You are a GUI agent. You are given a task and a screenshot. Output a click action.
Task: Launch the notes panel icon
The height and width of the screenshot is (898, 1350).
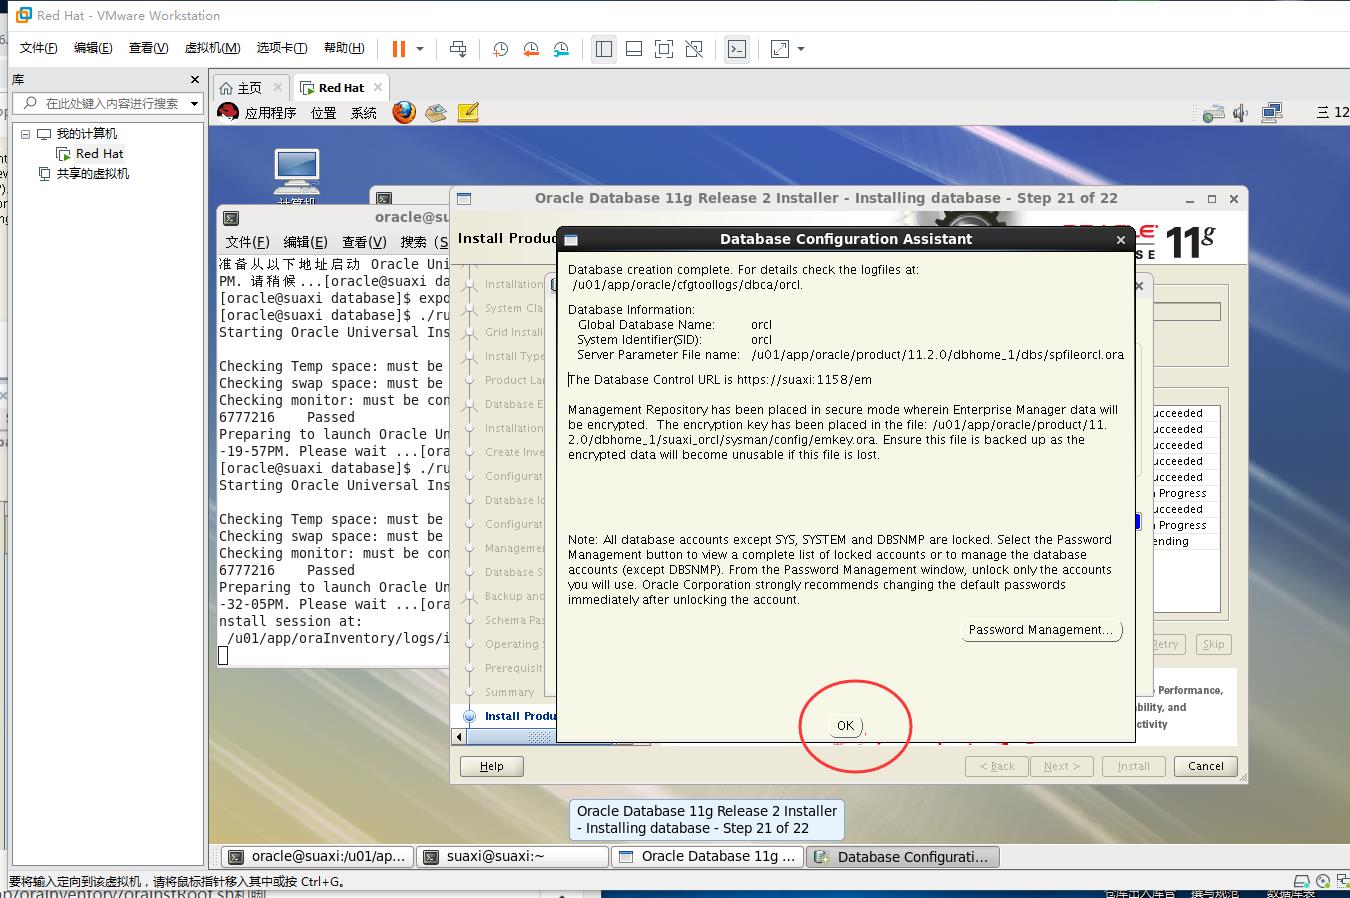[x=468, y=113]
